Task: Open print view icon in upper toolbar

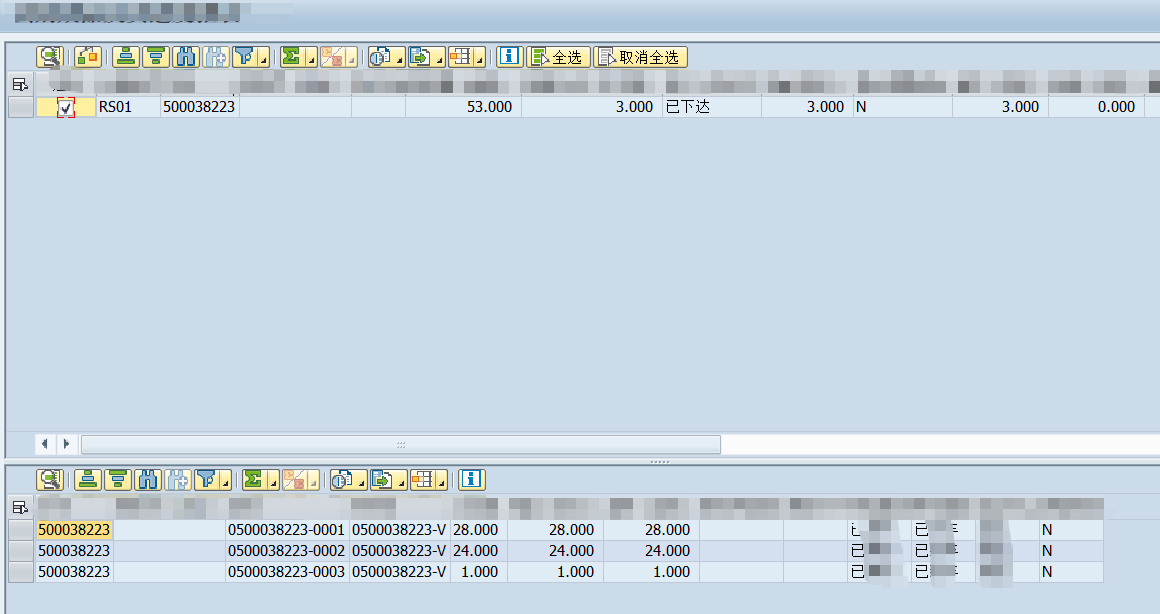Action: (380, 57)
